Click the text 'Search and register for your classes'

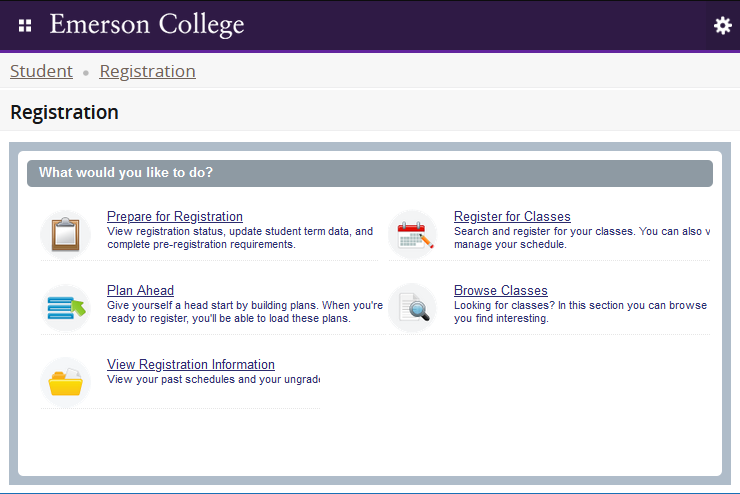(x=545, y=231)
